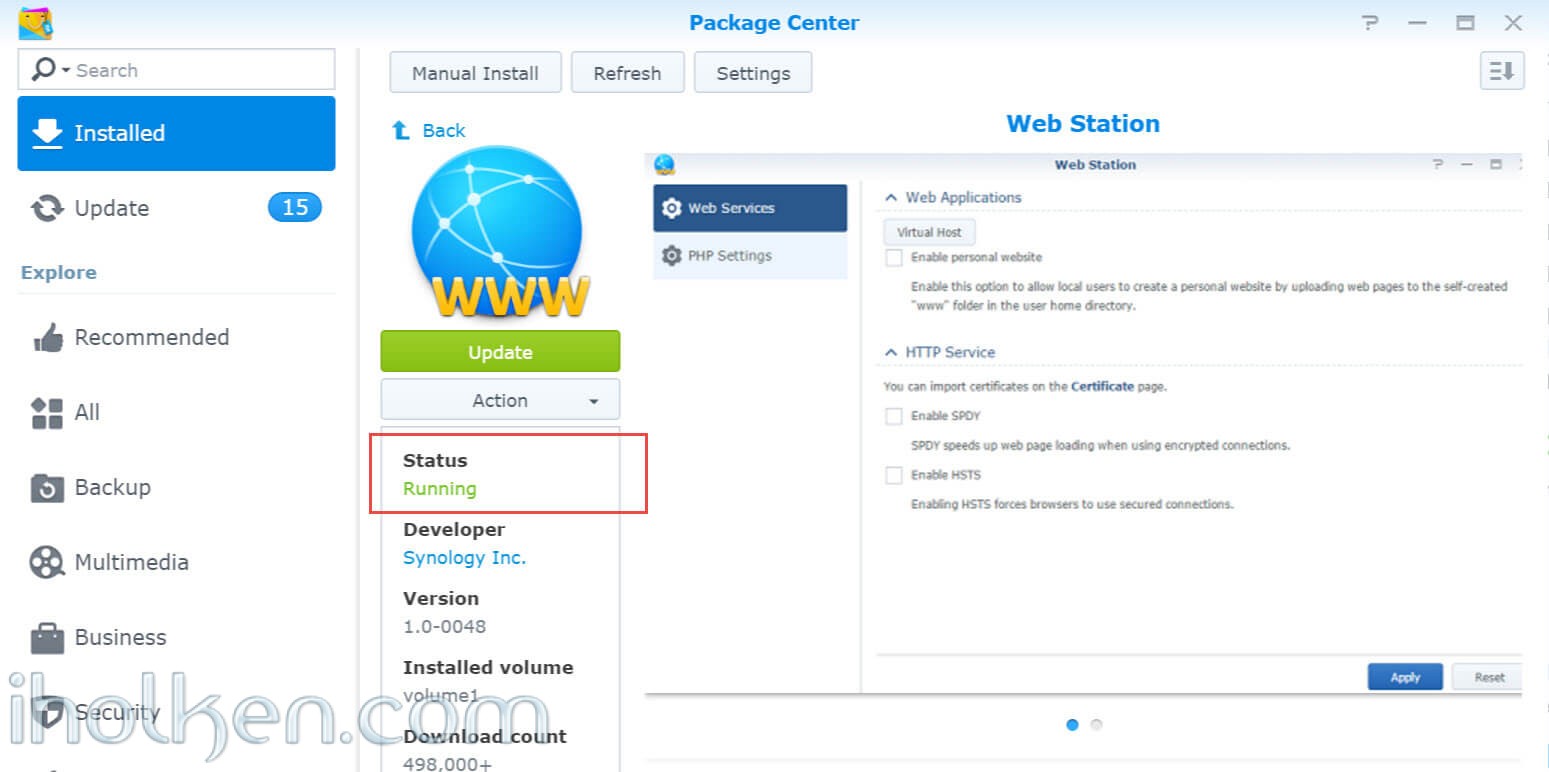Screen dimensions: 1549x772
Task: Open Package Center Settings
Action: click(x=753, y=73)
